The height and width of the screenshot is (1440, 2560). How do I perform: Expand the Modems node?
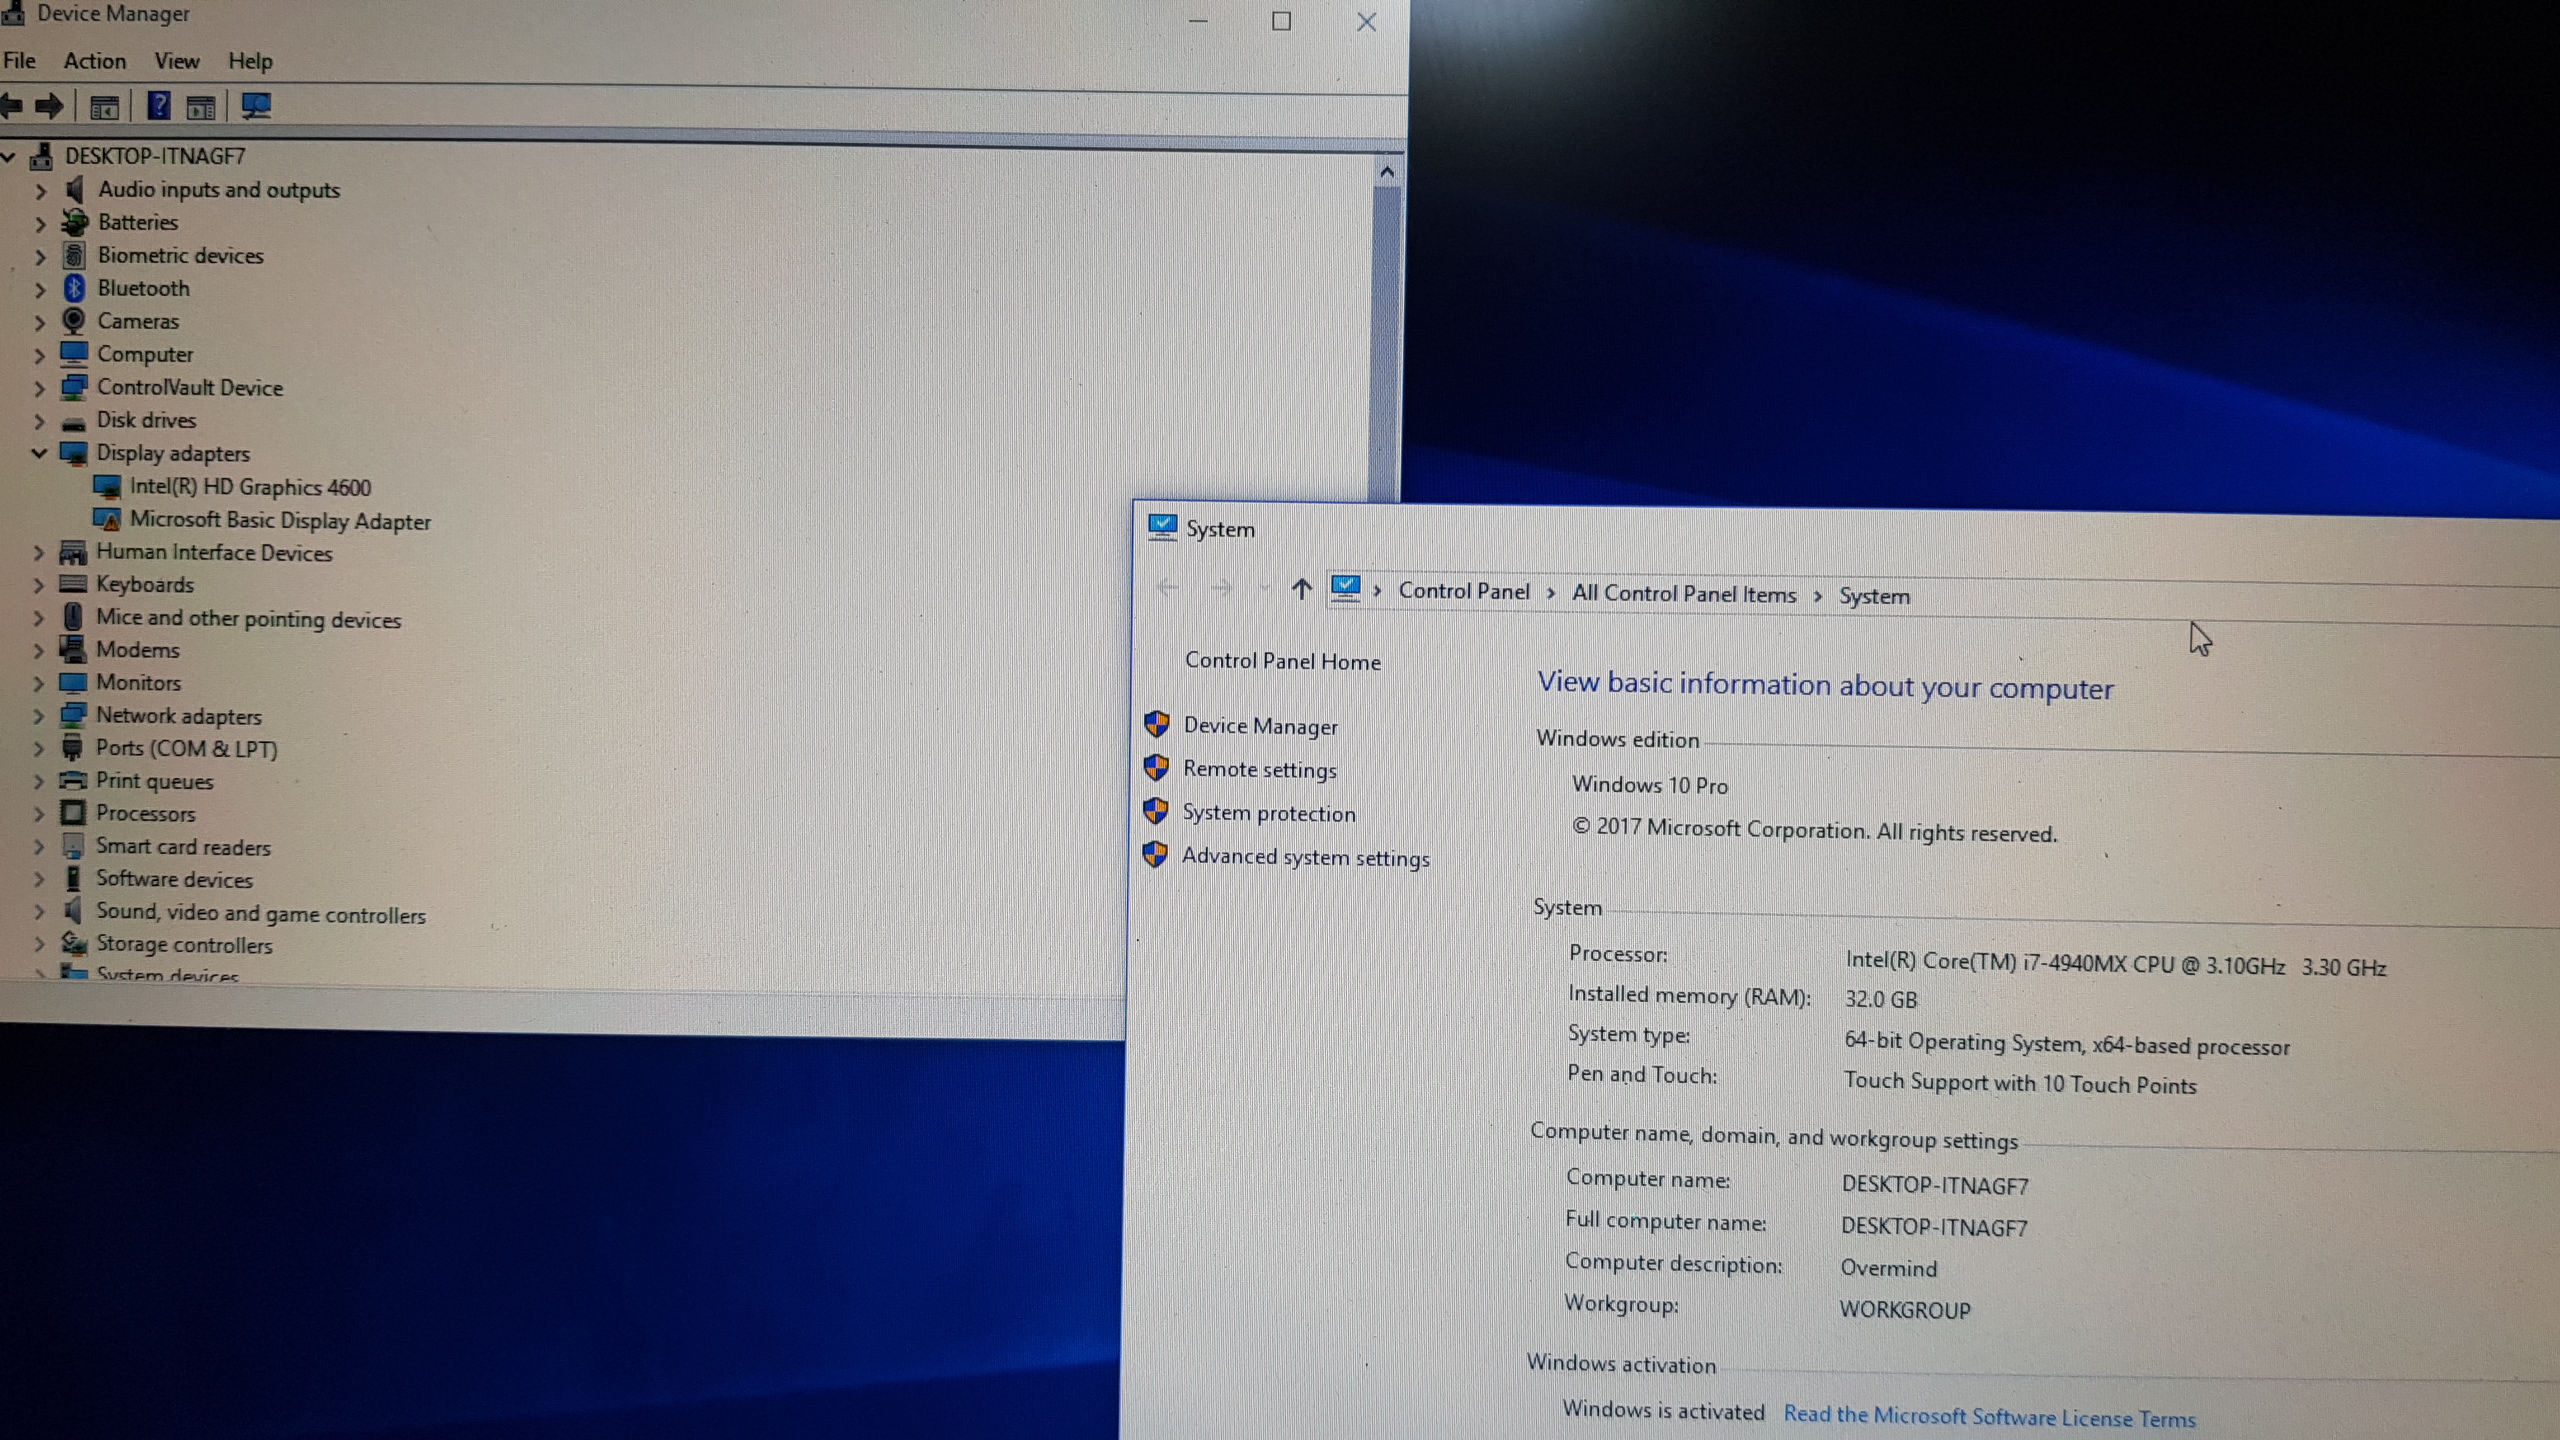click(39, 651)
